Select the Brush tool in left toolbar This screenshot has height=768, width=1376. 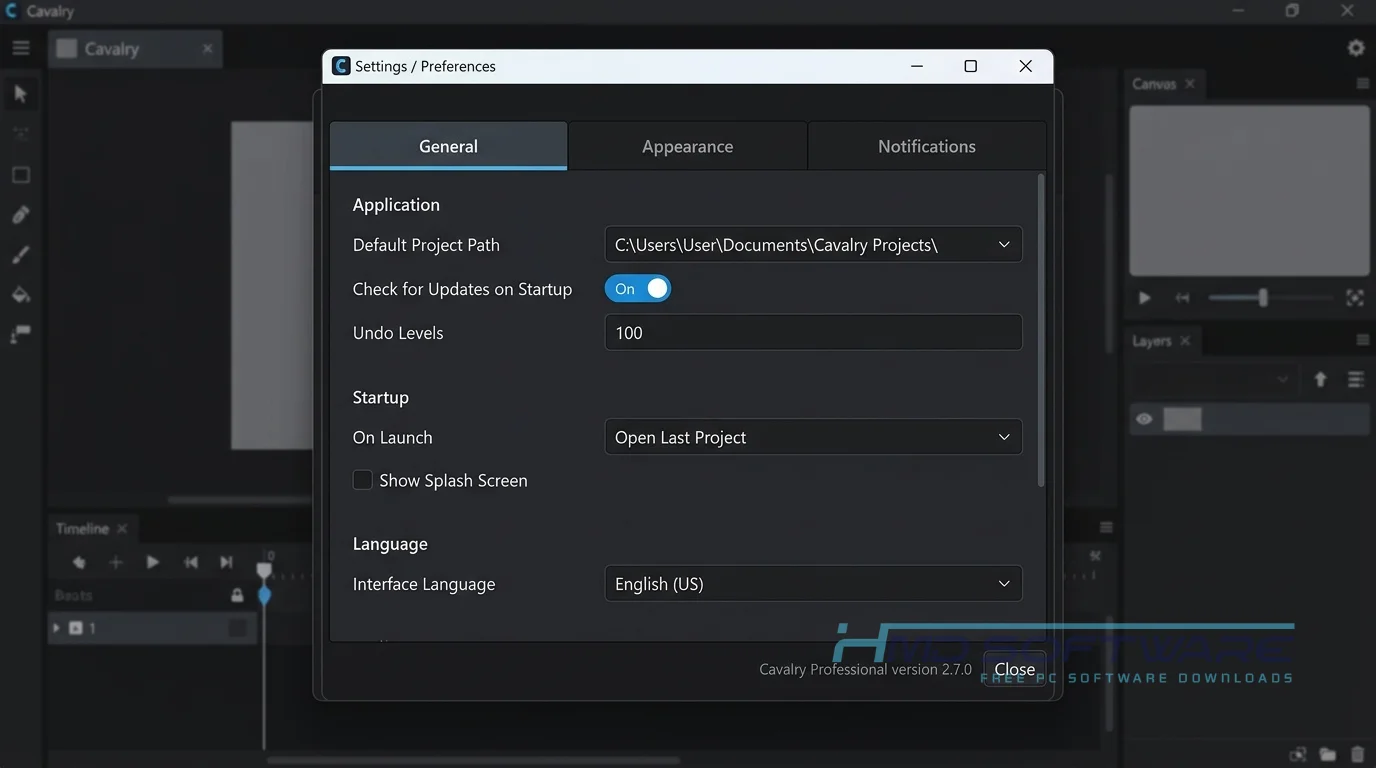tap(20, 255)
